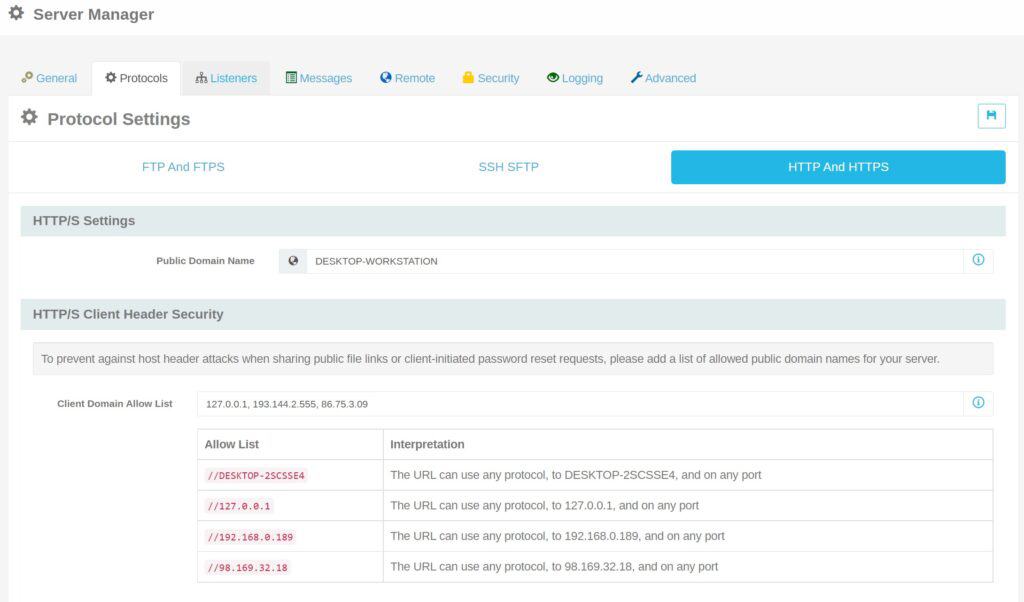Select the SSH SFTP section
Screen dimensions: 1024x602
[x=508, y=167]
